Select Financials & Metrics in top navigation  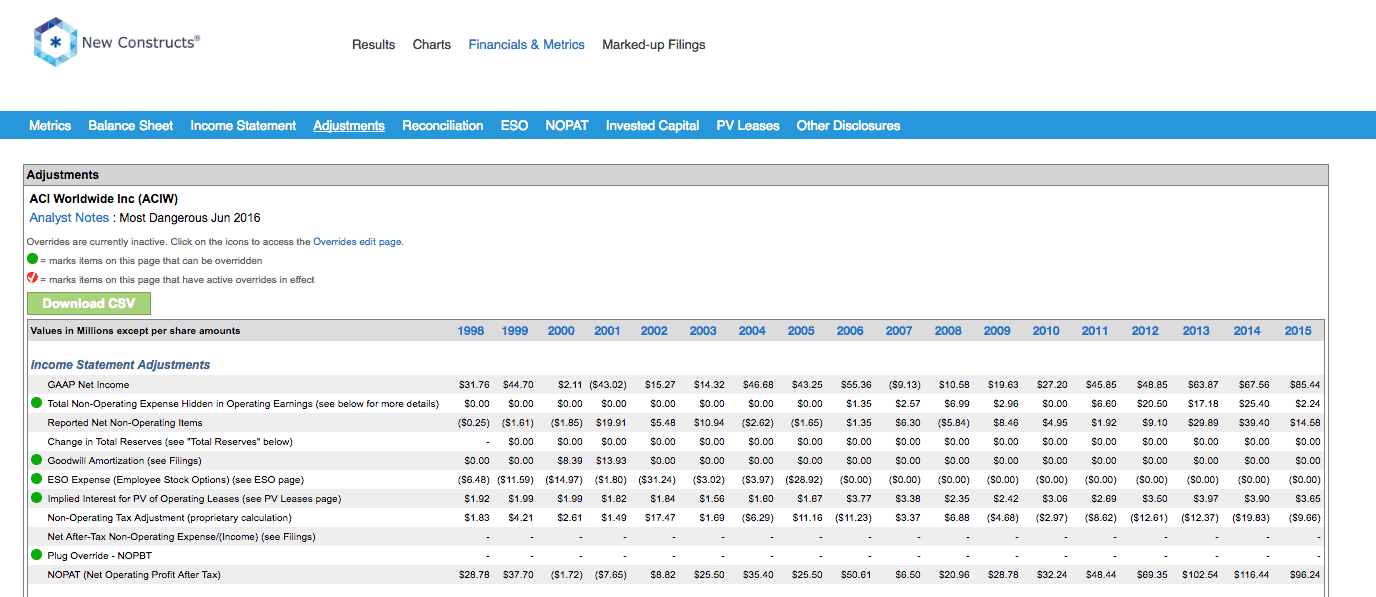527,45
